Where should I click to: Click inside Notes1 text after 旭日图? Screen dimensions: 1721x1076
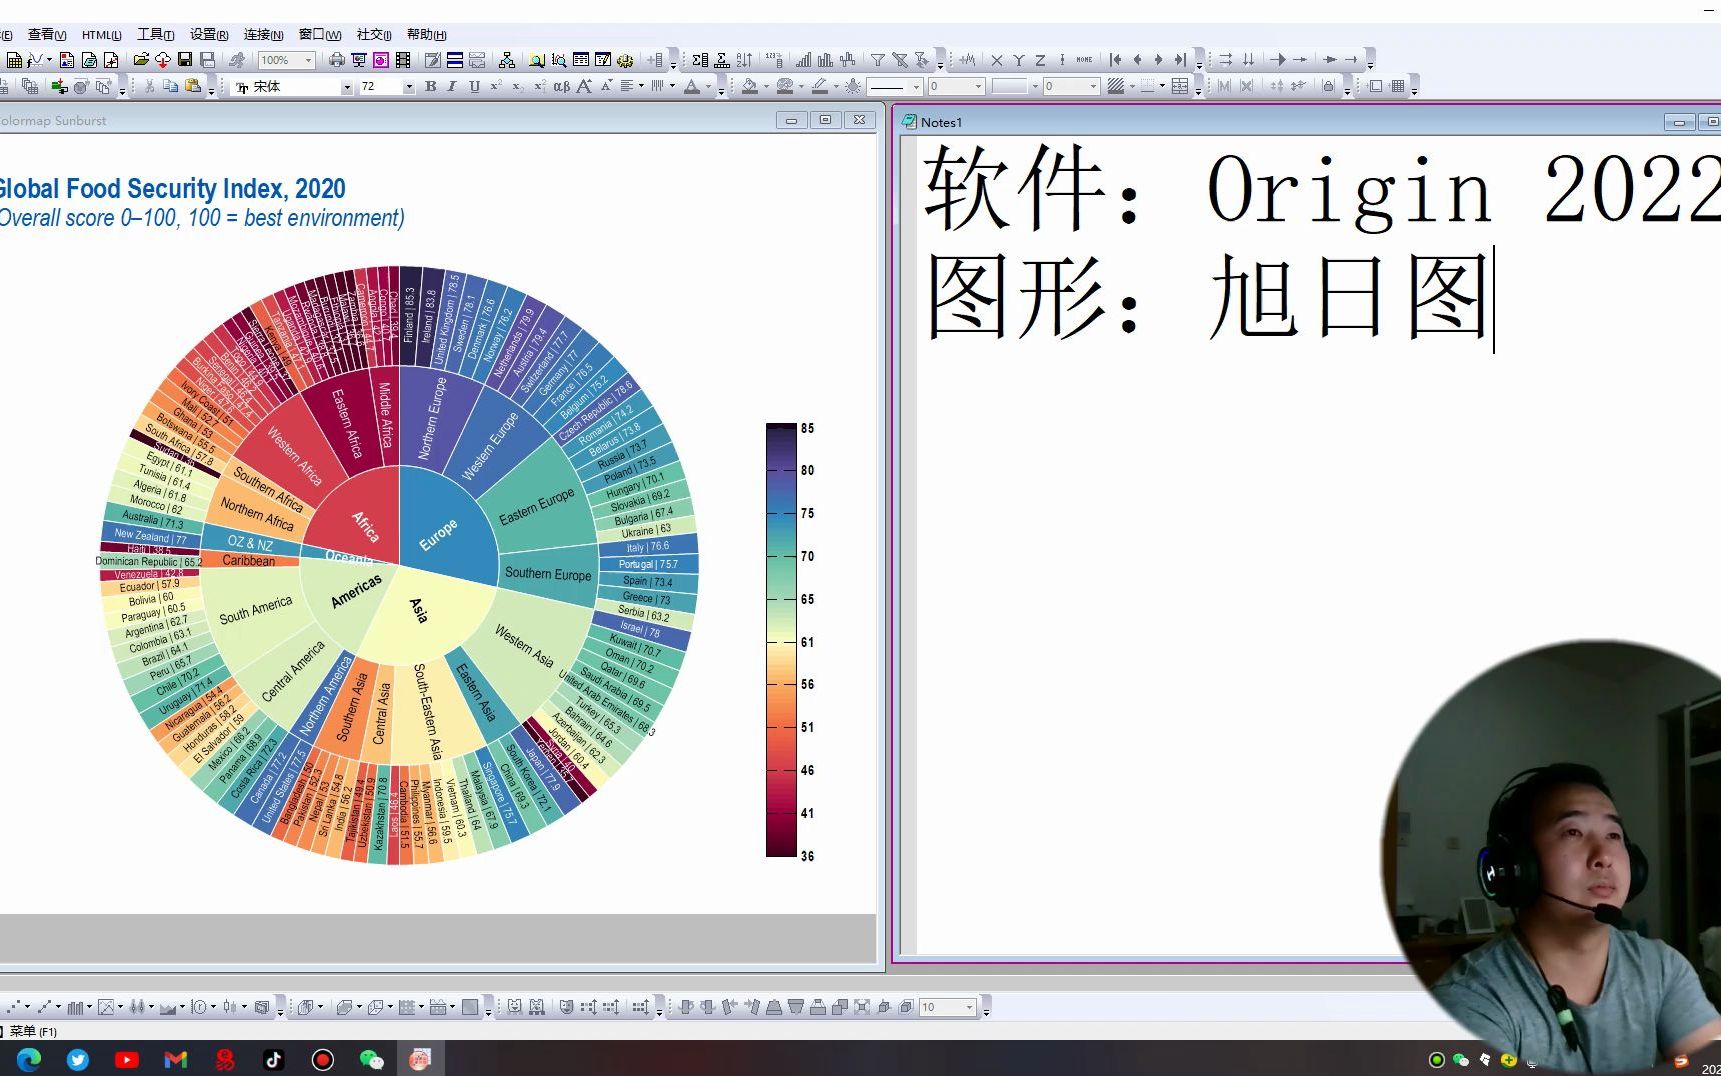[x=1494, y=298]
